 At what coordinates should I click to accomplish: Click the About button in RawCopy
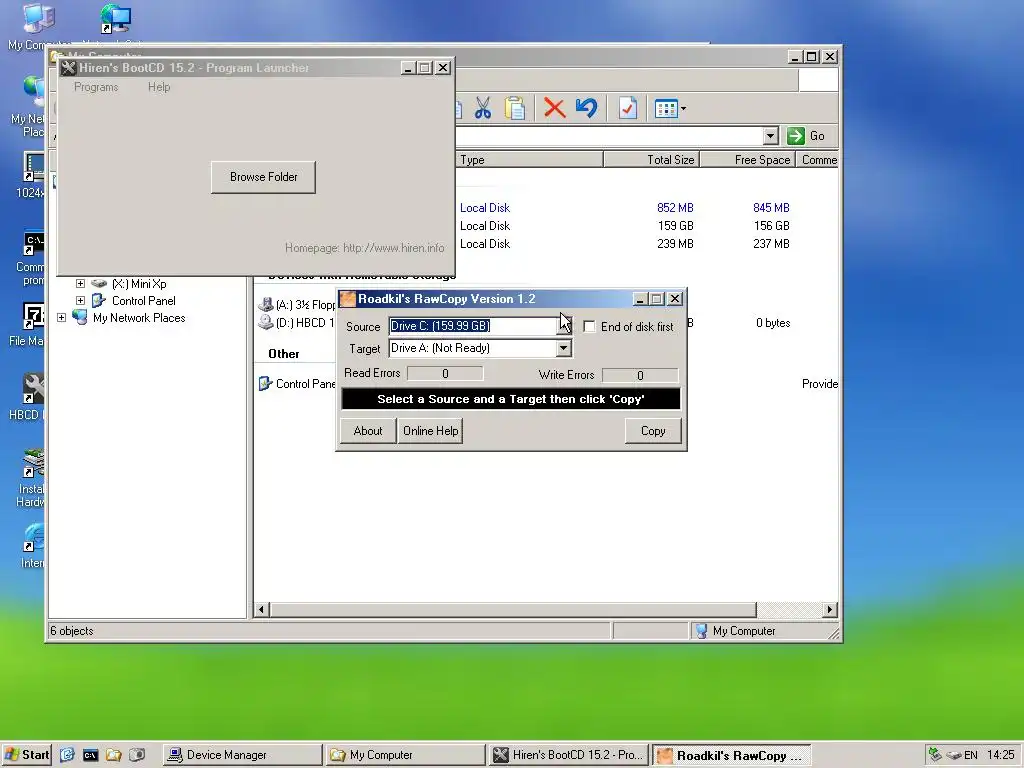[x=368, y=431]
